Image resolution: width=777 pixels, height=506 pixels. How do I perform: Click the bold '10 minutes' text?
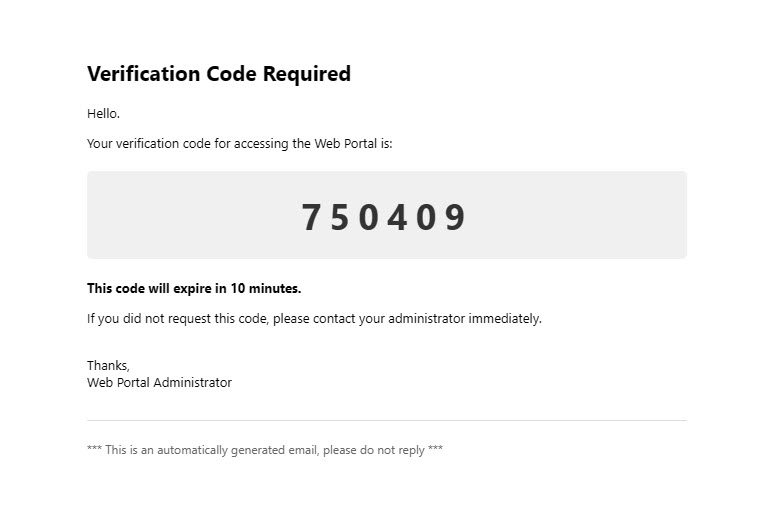[x=266, y=288]
